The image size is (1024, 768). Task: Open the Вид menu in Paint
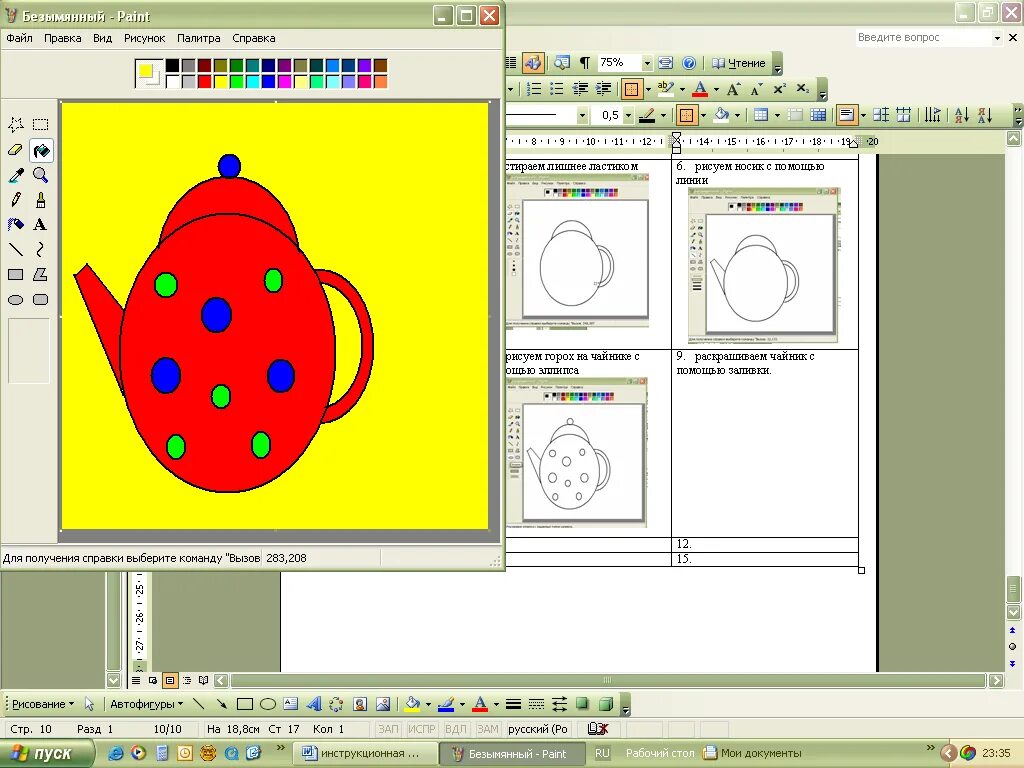pyautogui.click(x=103, y=38)
